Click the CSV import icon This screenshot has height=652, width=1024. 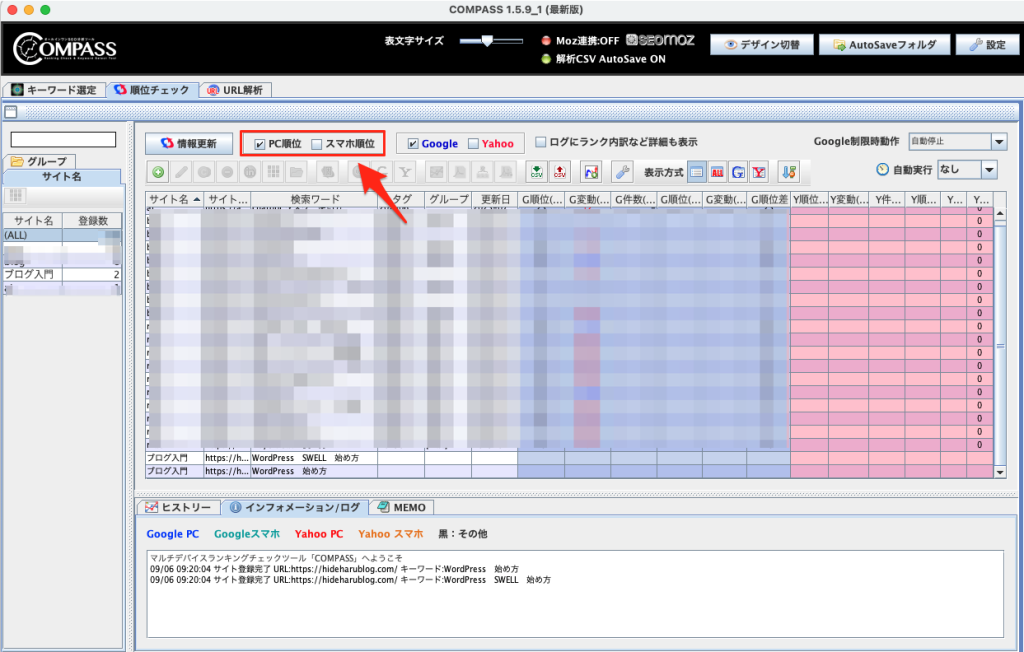[537, 172]
